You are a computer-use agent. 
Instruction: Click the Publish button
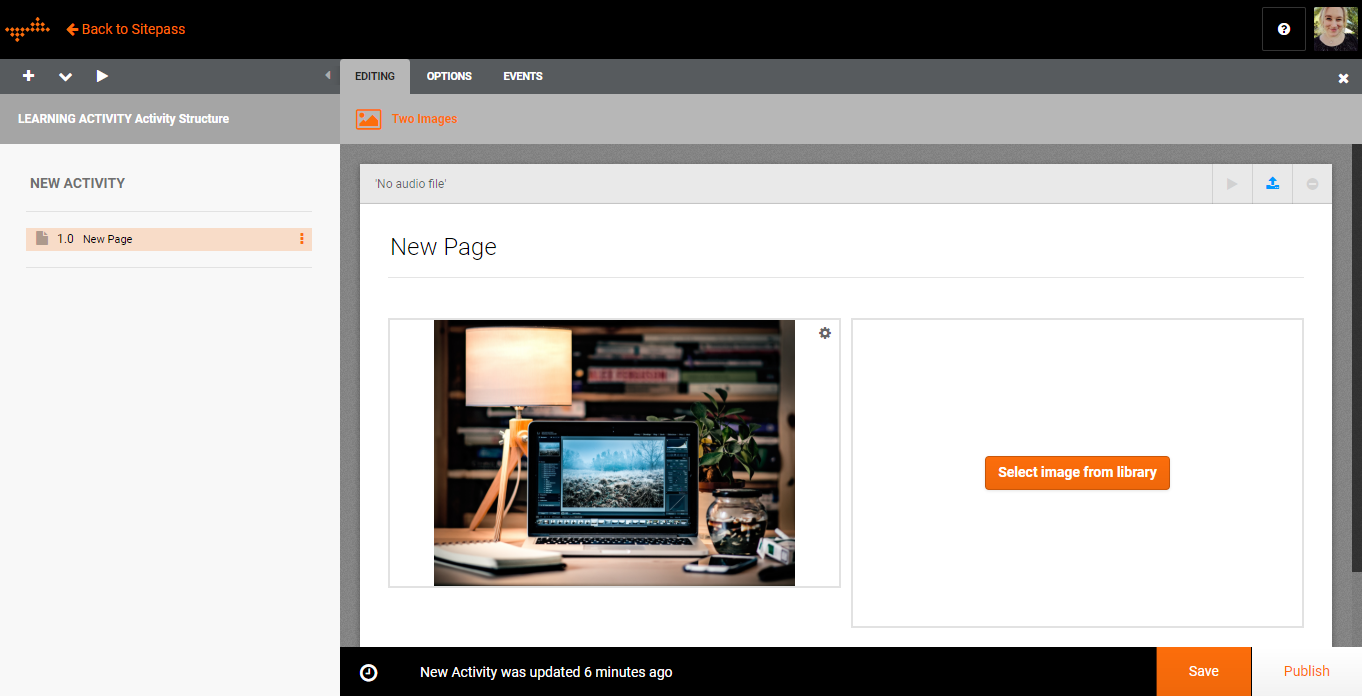1307,672
